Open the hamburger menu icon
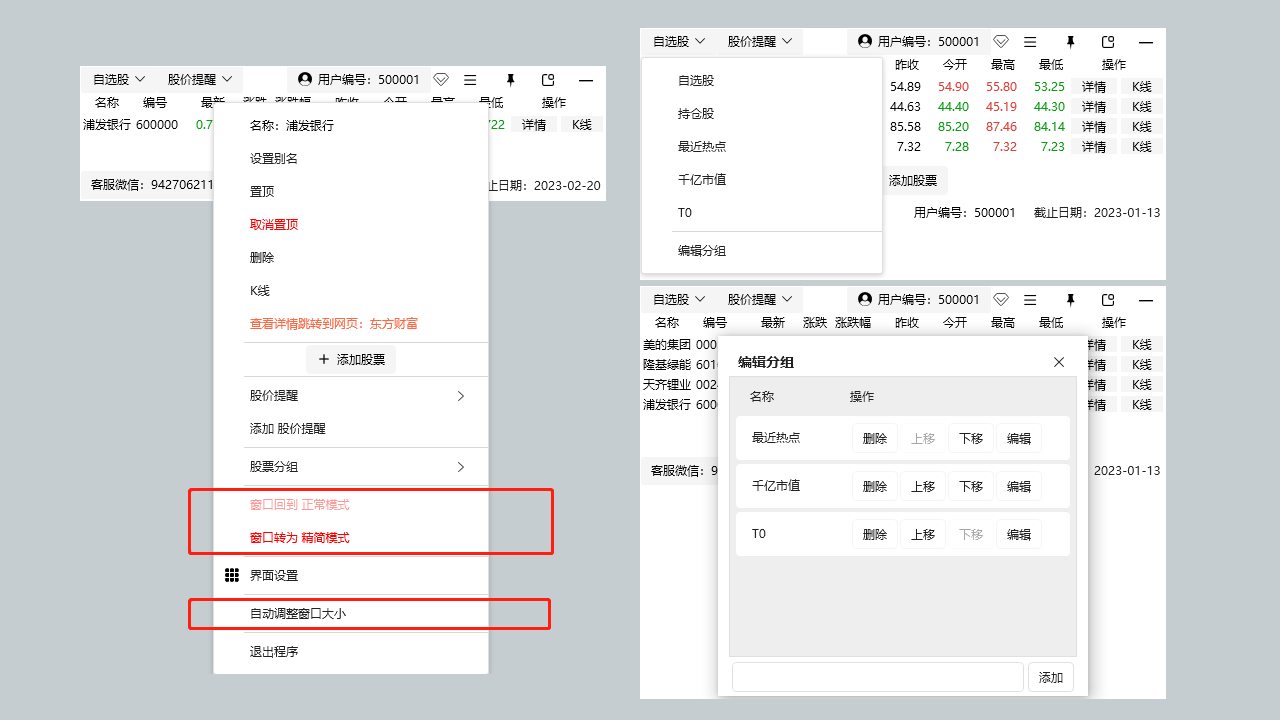This screenshot has height=720, width=1280. pyautogui.click(x=470, y=79)
